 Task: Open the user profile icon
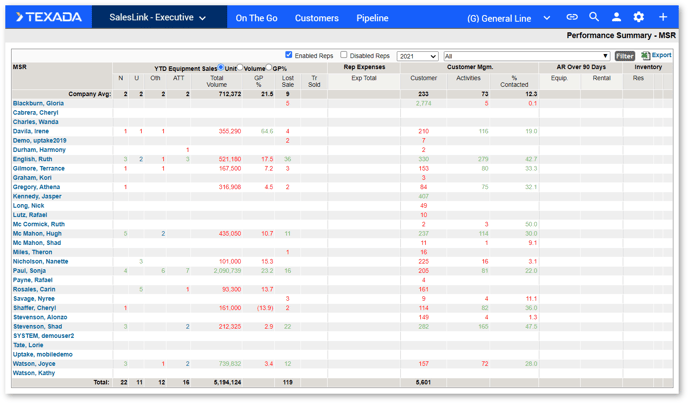[616, 17]
